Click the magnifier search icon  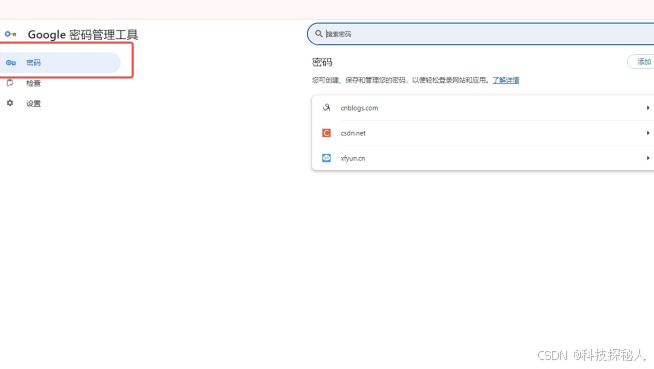click(x=319, y=33)
